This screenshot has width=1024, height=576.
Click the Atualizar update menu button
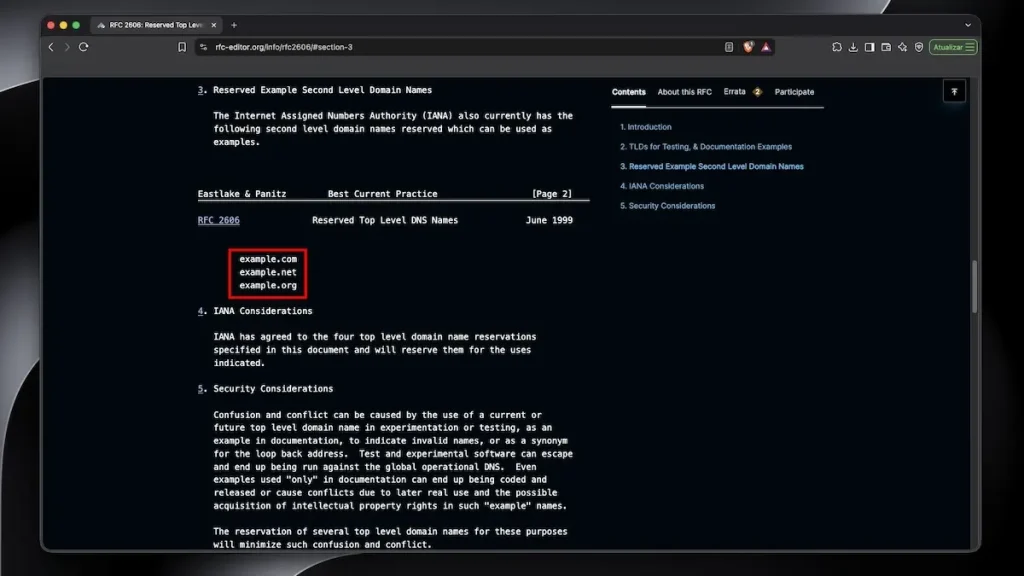pos(953,47)
